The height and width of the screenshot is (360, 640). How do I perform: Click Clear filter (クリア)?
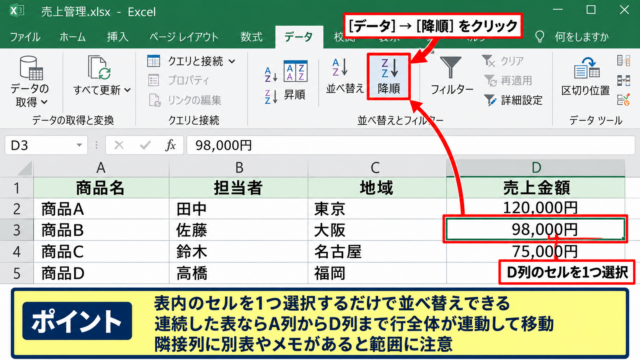(x=503, y=61)
